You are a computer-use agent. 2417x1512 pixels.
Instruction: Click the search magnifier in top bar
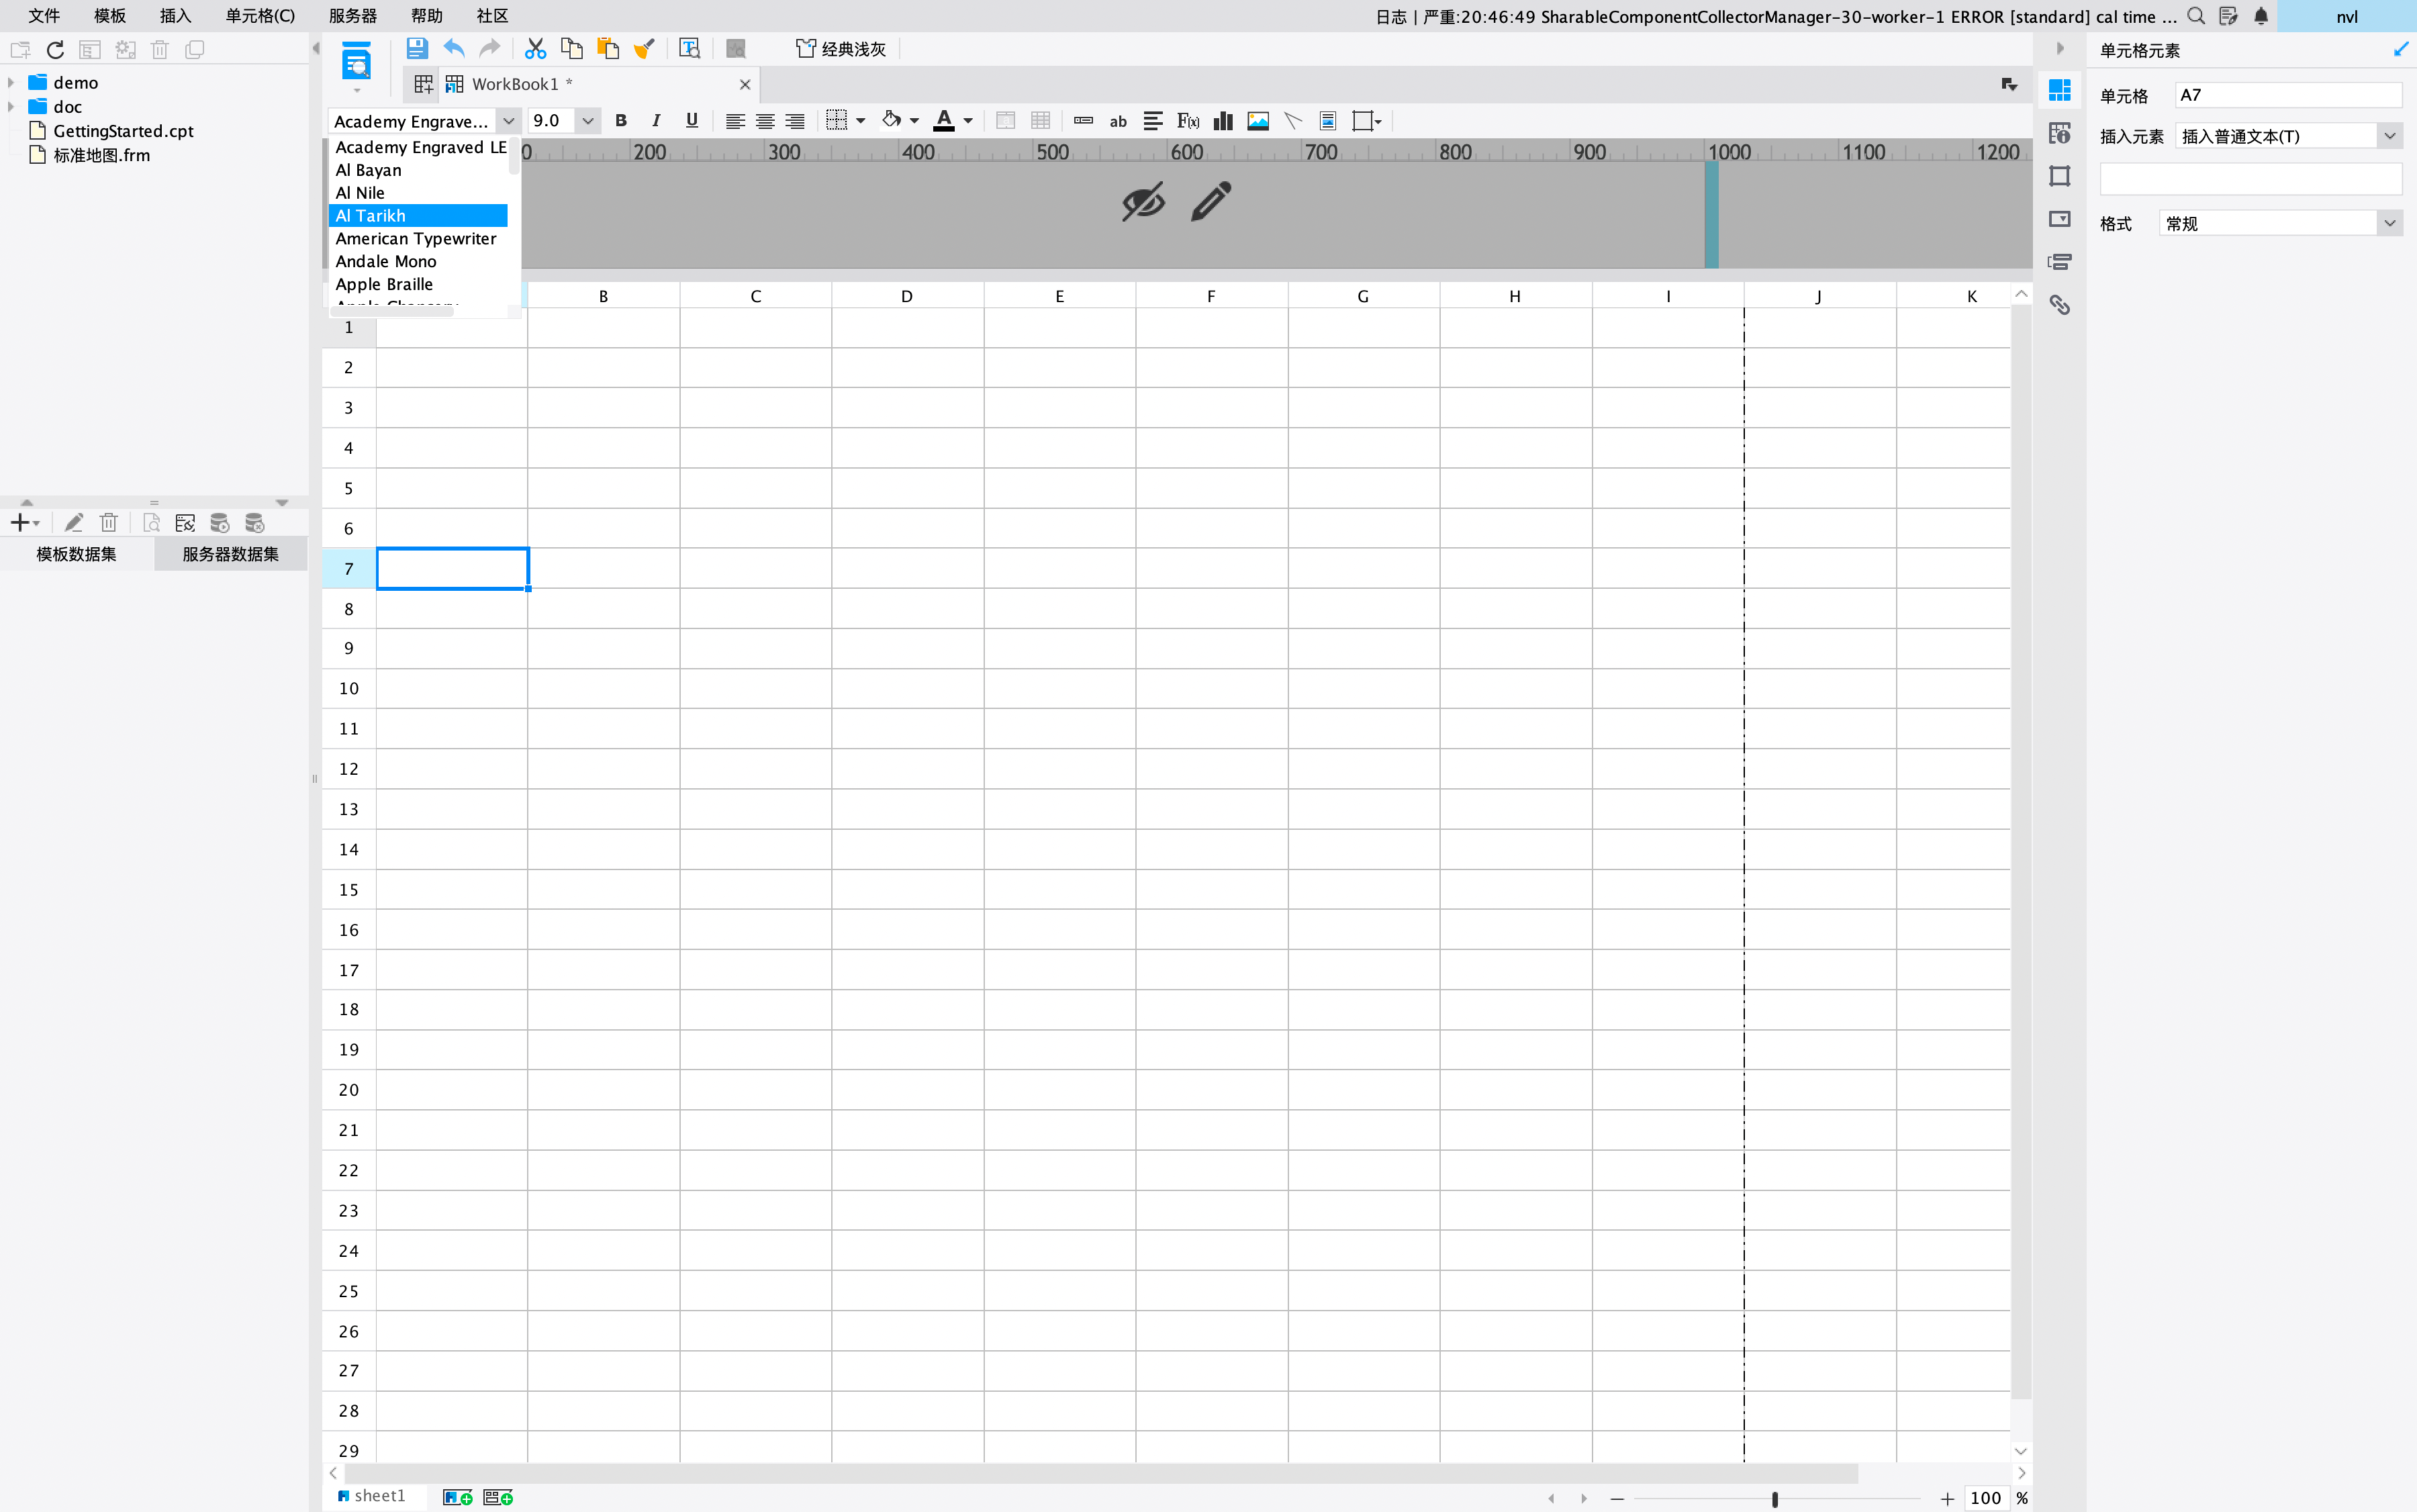[2196, 16]
